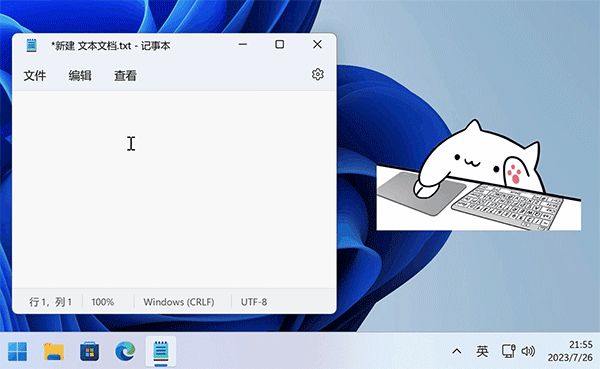Screen dimensions: 600x369
Task: Click the 行 1, 列 1 status entry
Action: pyautogui.click(x=51, y=302)
